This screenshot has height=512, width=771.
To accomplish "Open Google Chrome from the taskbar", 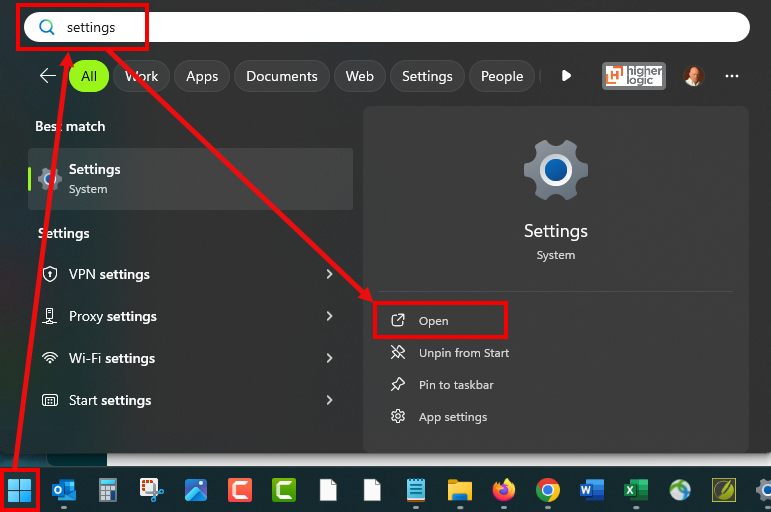I will pos(547,490).
